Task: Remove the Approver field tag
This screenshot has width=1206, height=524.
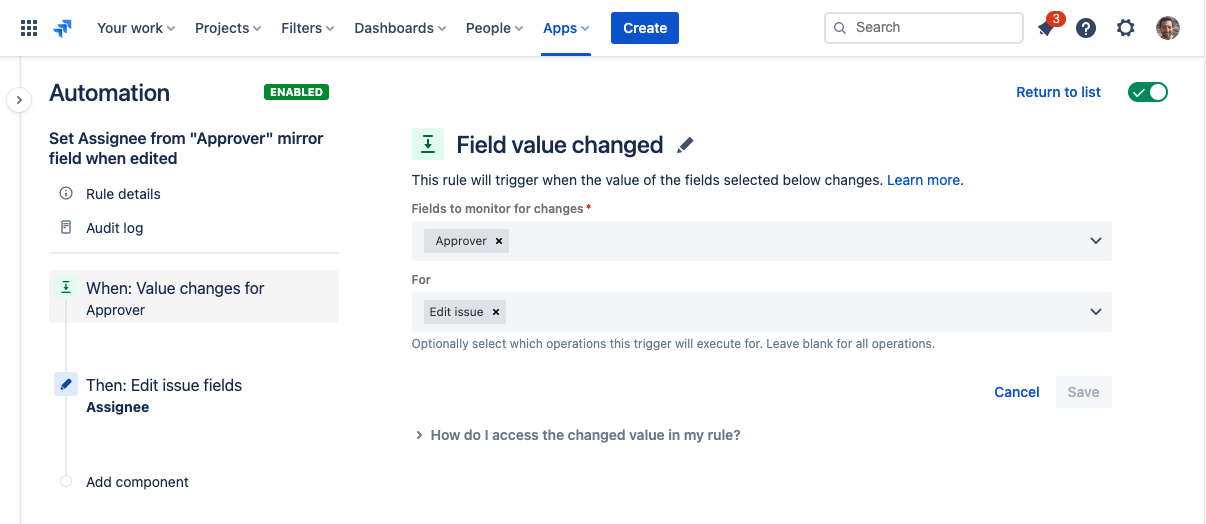Action: point(499,241)
